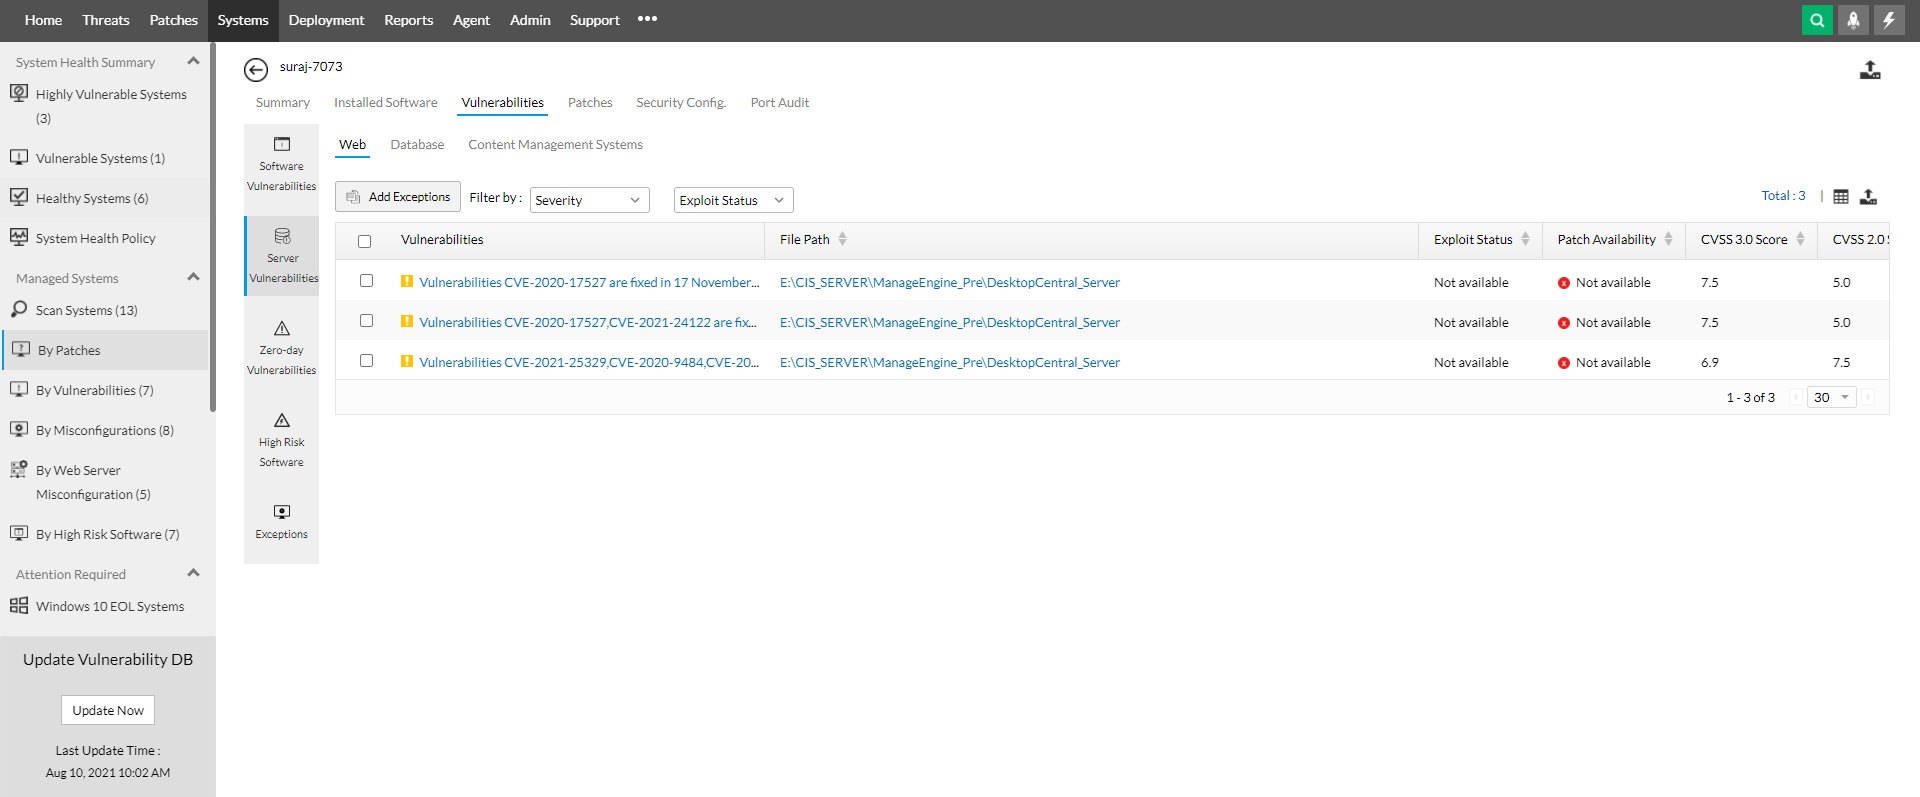Sort by CVSS 3.0 Score arrows
1920x797 pixels.
pyautogui.click(x=1800, y=239)
